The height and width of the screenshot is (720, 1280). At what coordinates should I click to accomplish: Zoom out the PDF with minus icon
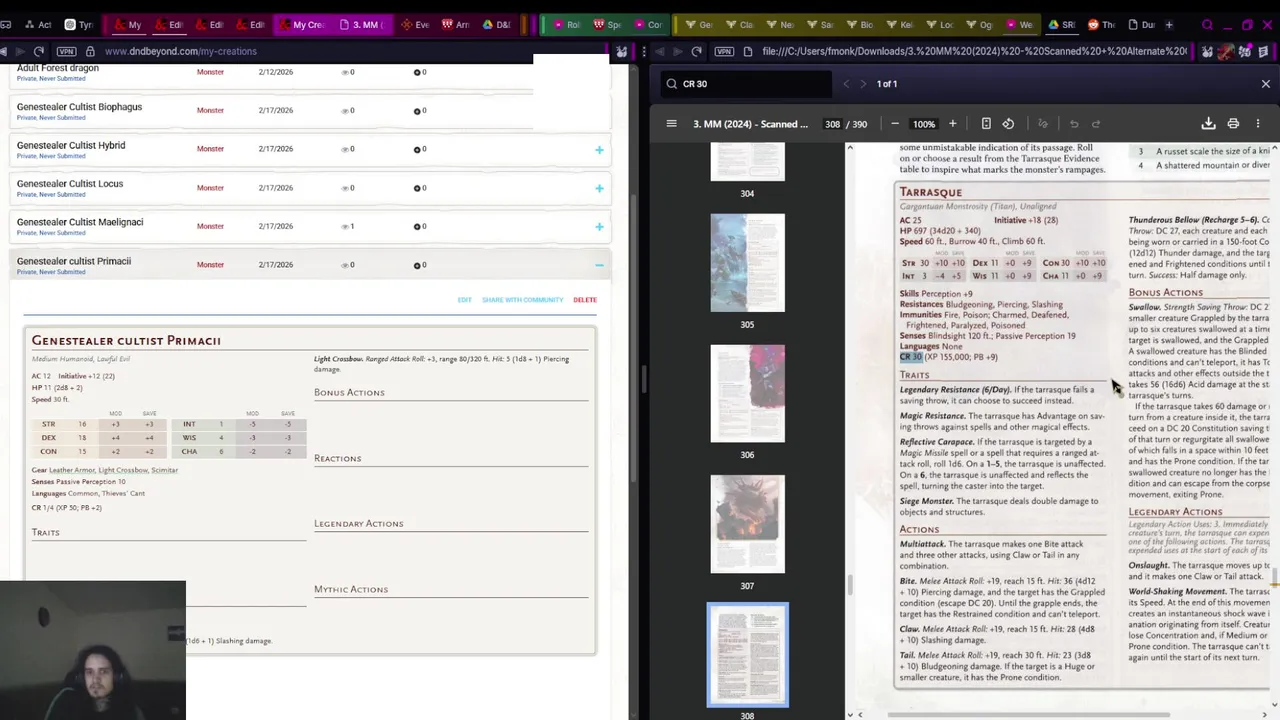[895, 124]
